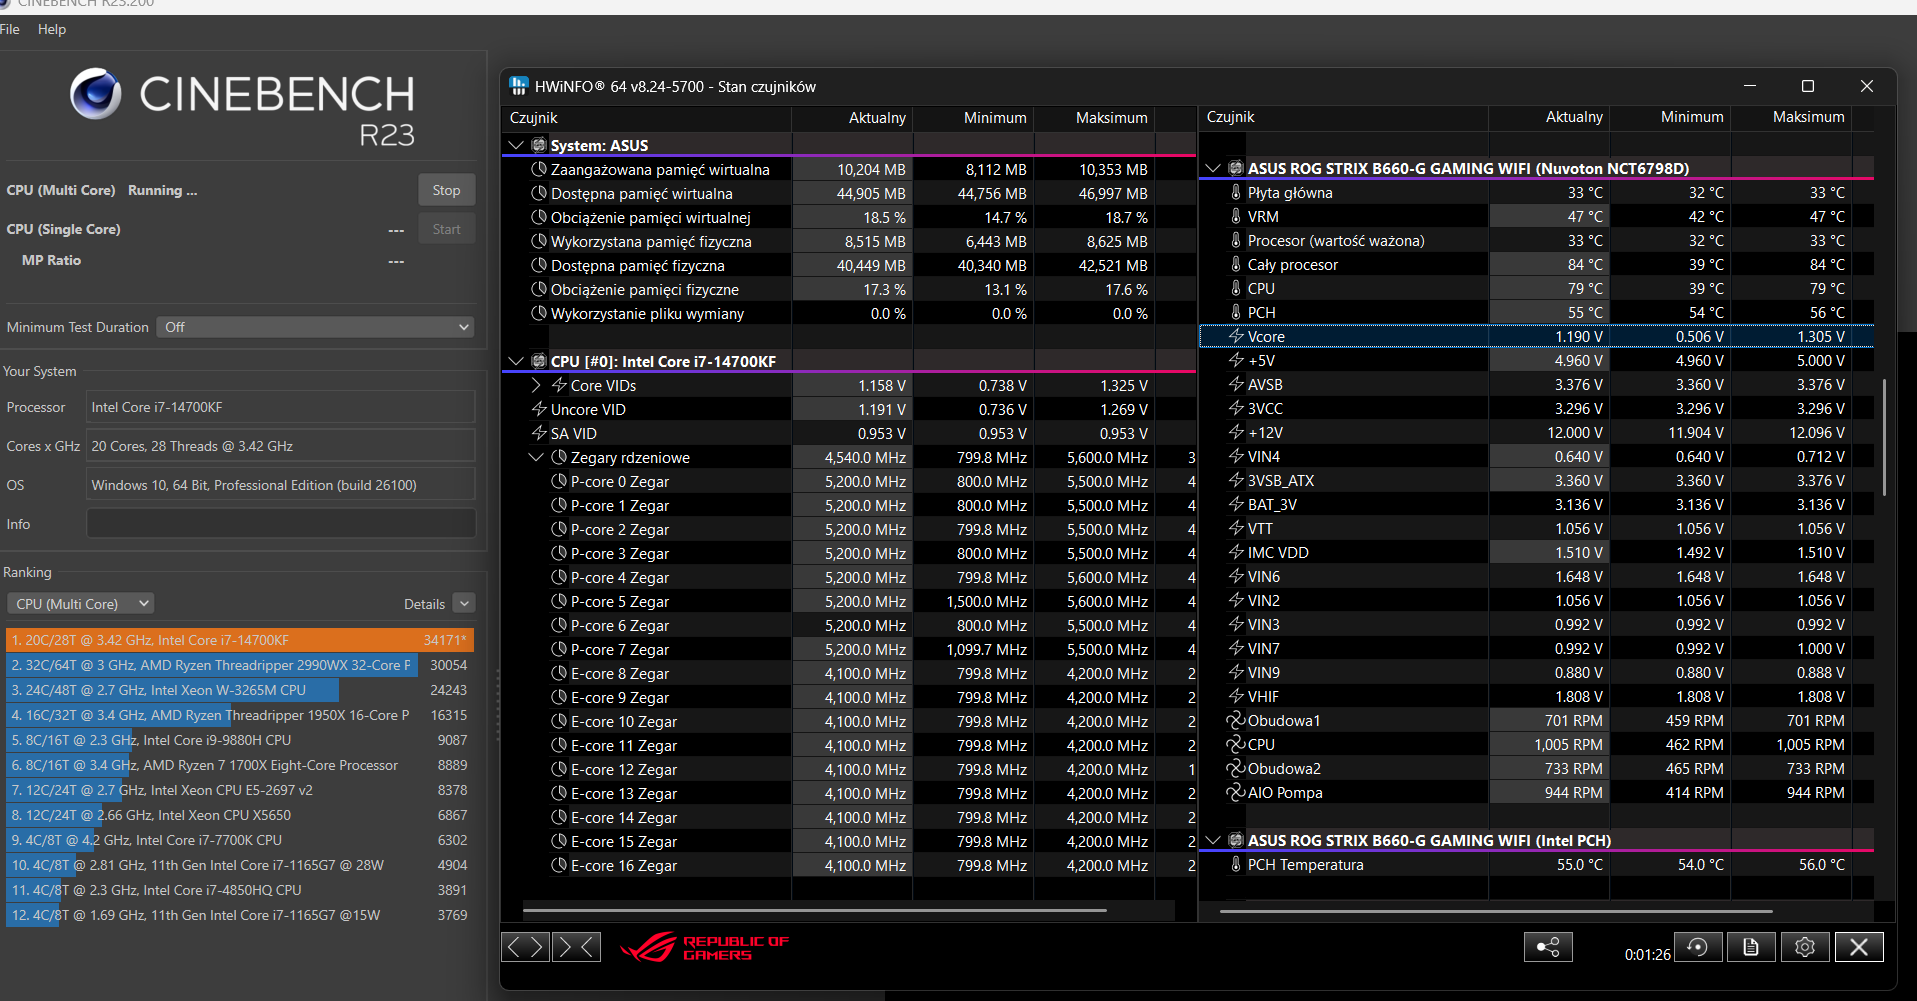Click the expand columns arrows button

click(x=526, y=946)
